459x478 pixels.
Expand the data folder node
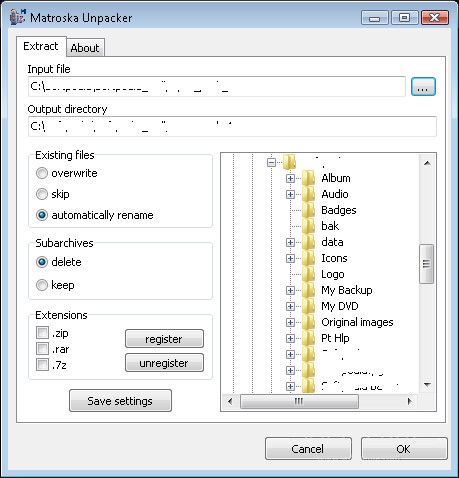coord(290,242)
